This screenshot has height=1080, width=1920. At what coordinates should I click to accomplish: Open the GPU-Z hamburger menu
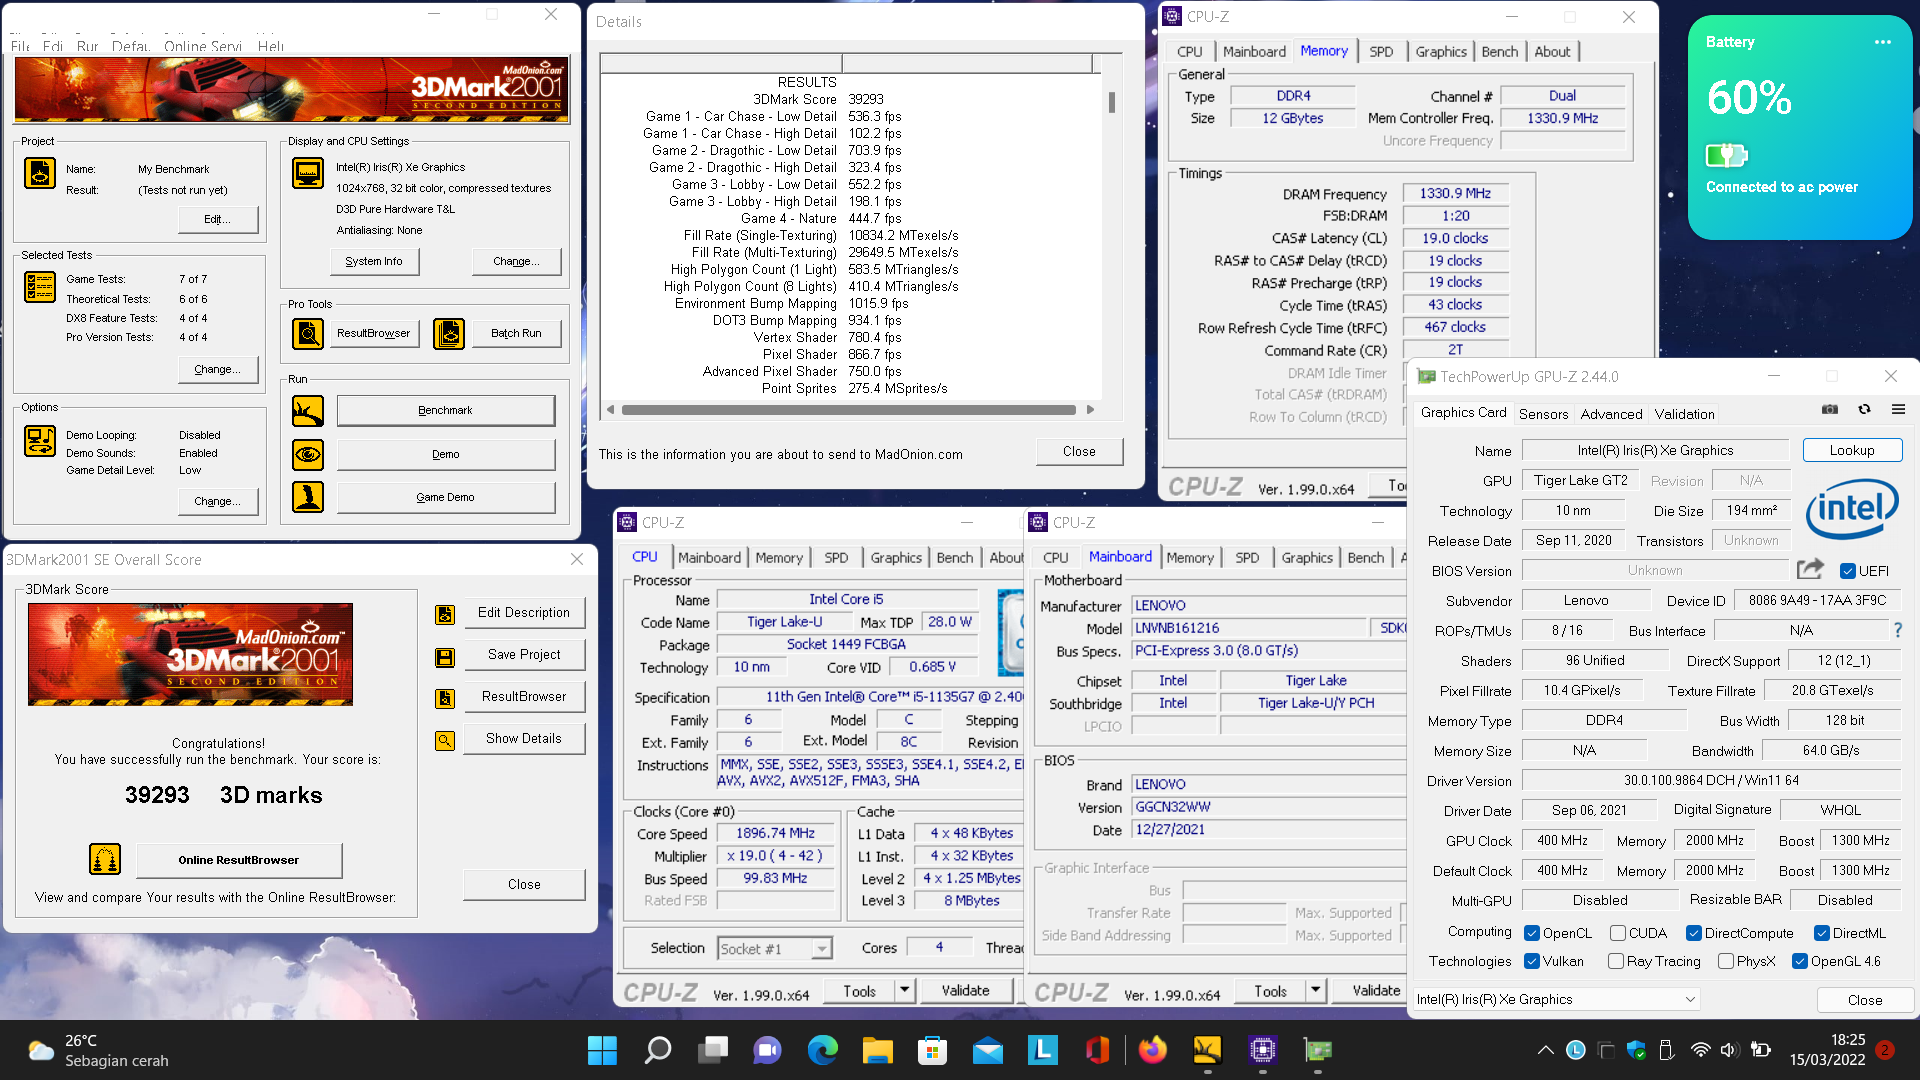[1898, 409]
